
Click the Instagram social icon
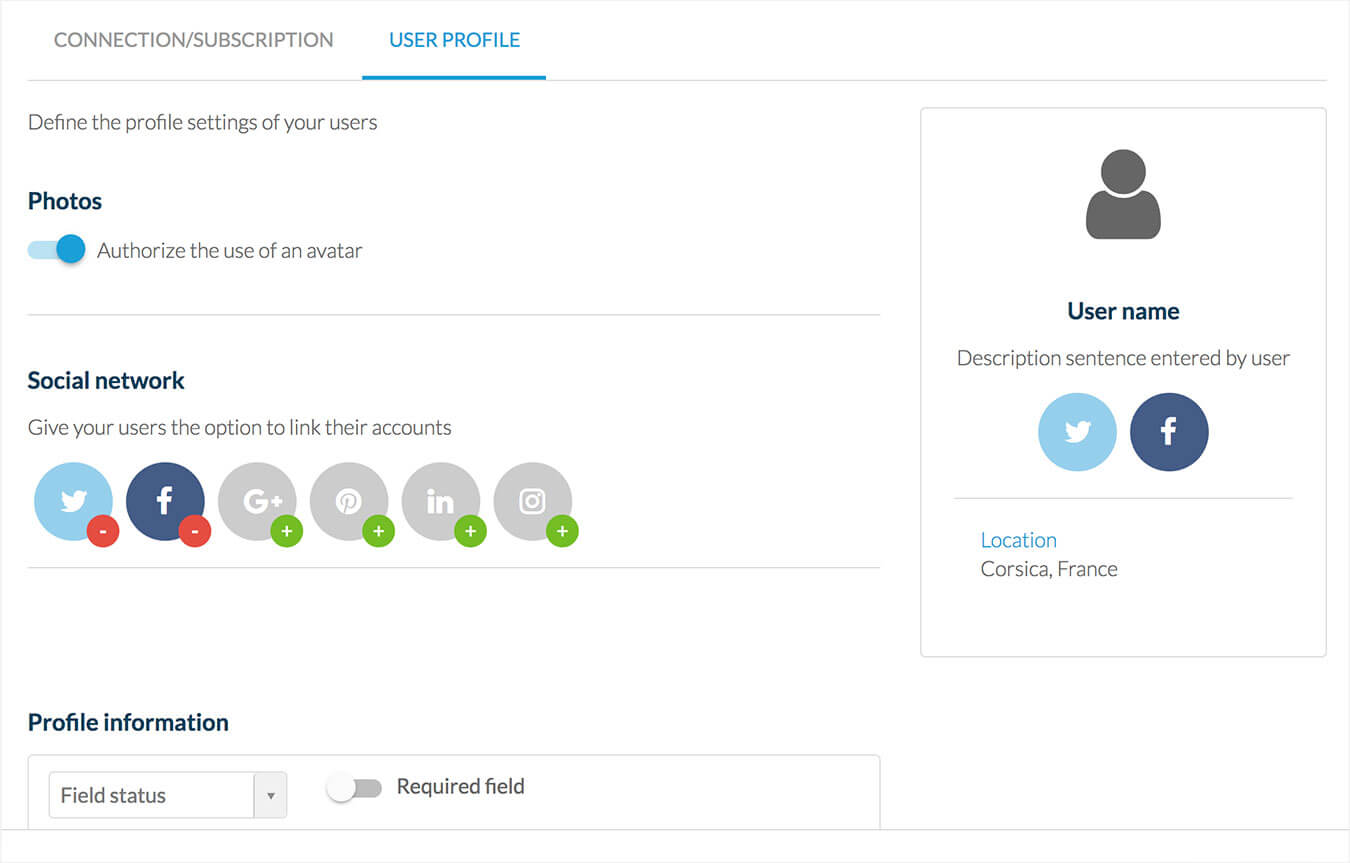(x=532, y=501)
